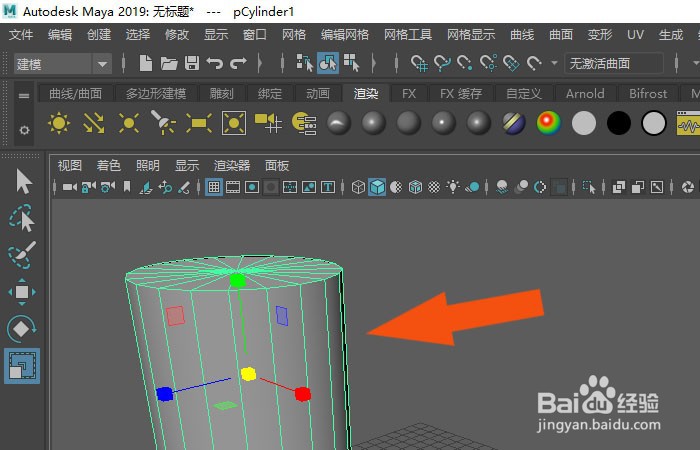Open the 编辑网格 menu

[345, 34]
